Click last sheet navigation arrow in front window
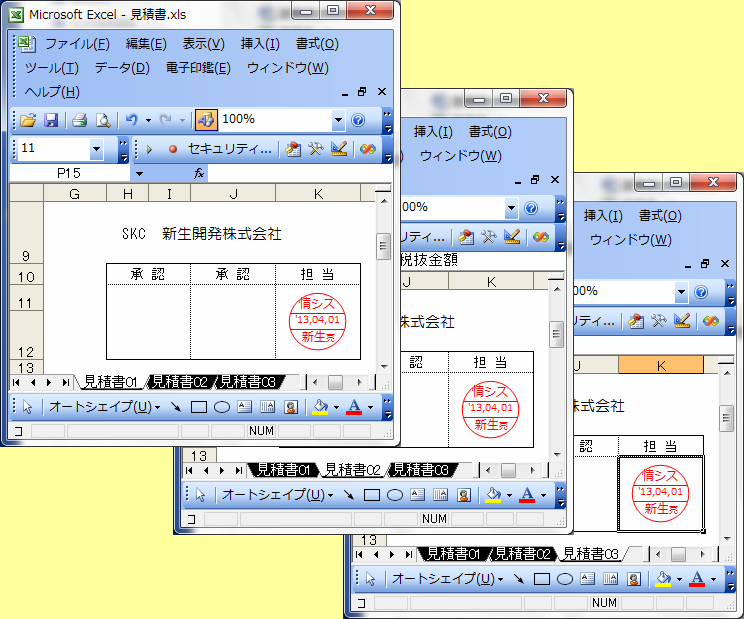Image resolution: width=744 pixels, height=619 pixels. click(x=66, y=382)
